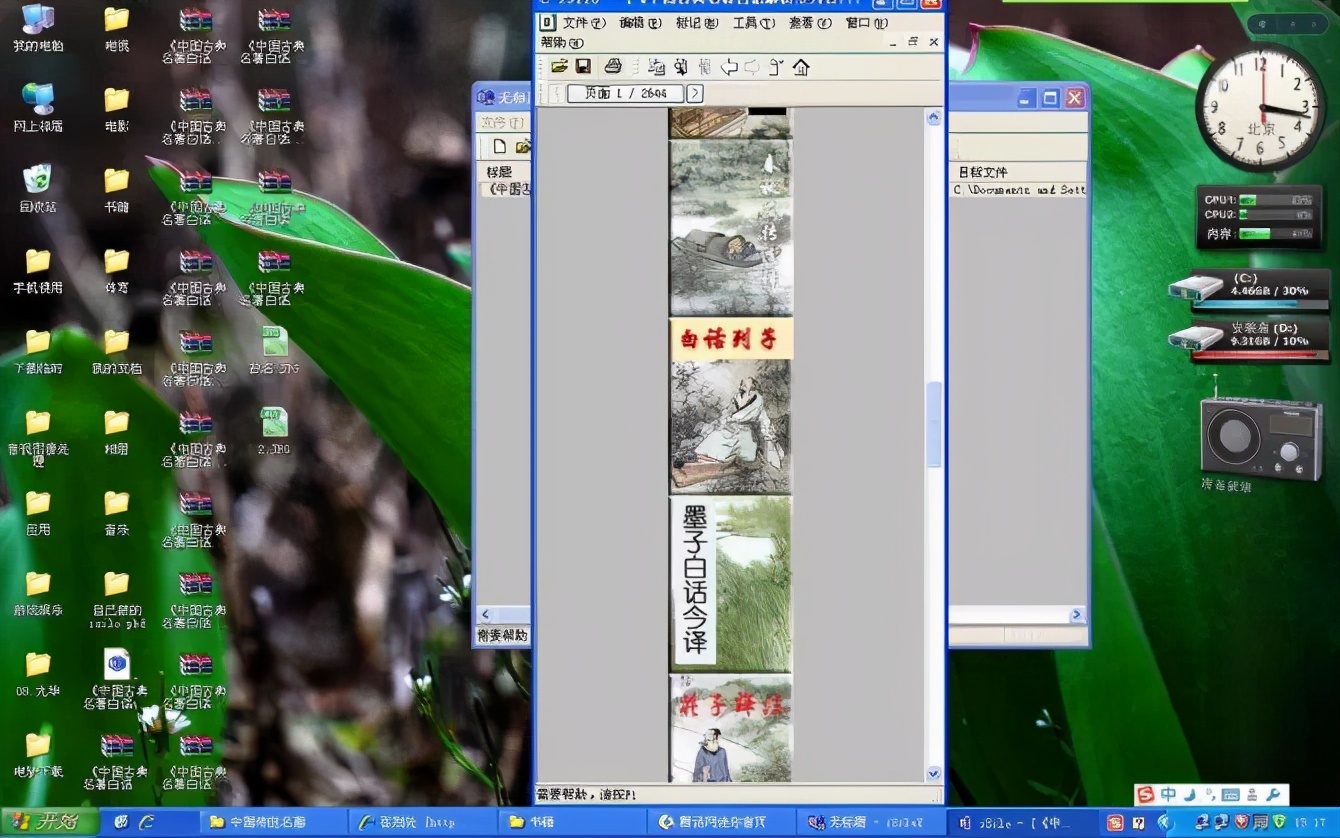Click the CPU and memory meter gadget
1340x838 pixels.
coord(1260,216)
